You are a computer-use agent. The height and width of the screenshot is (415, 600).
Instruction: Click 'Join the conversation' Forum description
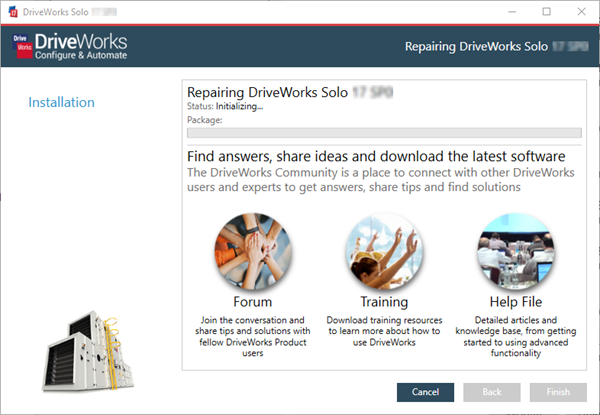pos(253,336)
